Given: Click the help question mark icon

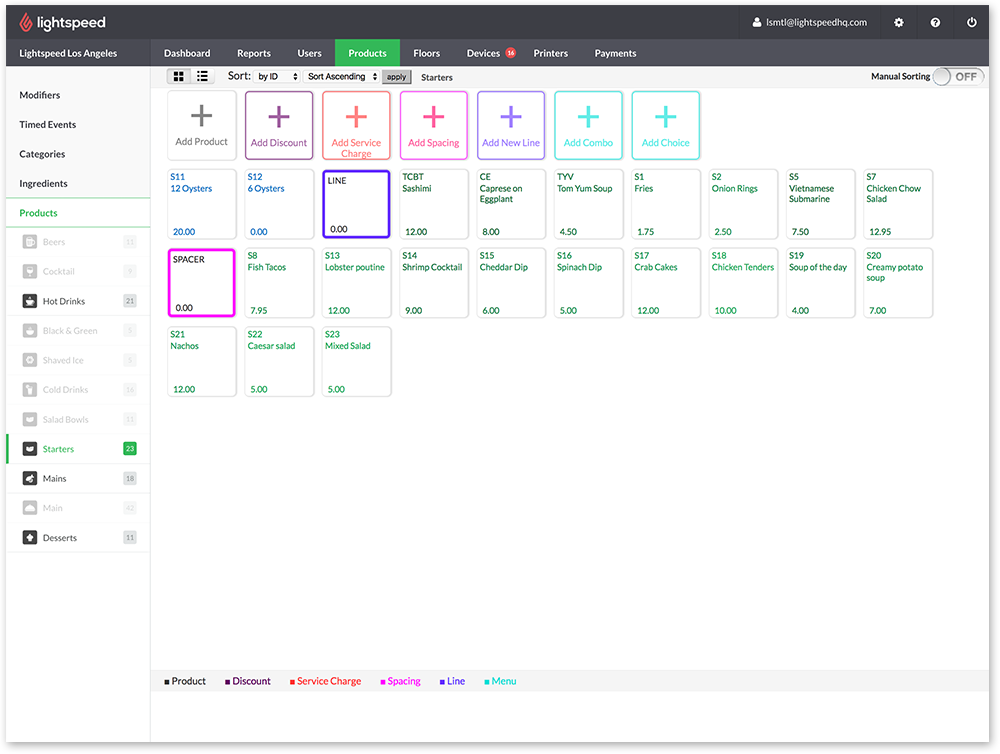Looking at the screenshot, I should [x=935, y=22].
